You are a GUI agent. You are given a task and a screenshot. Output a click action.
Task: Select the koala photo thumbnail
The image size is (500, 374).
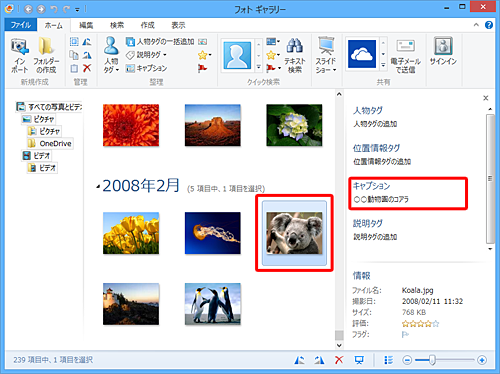[x=294, y=233]
